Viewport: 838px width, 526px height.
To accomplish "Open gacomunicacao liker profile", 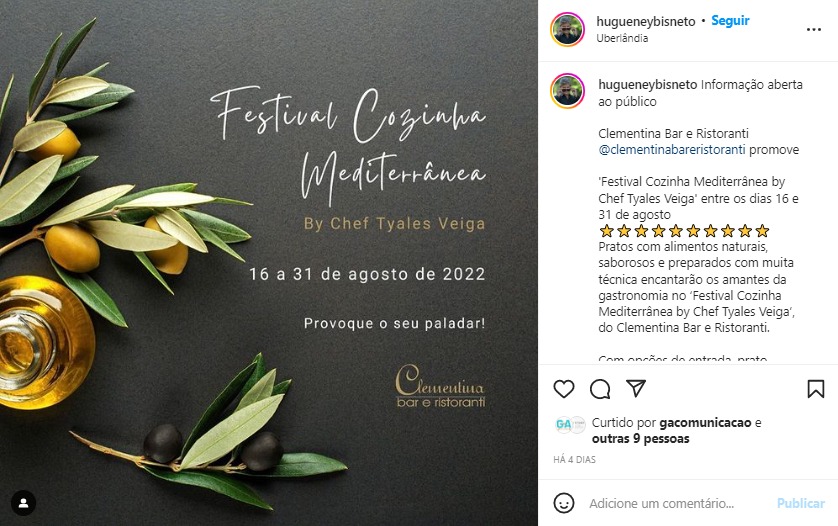I will pyautogui.click(x=705, y=423).
